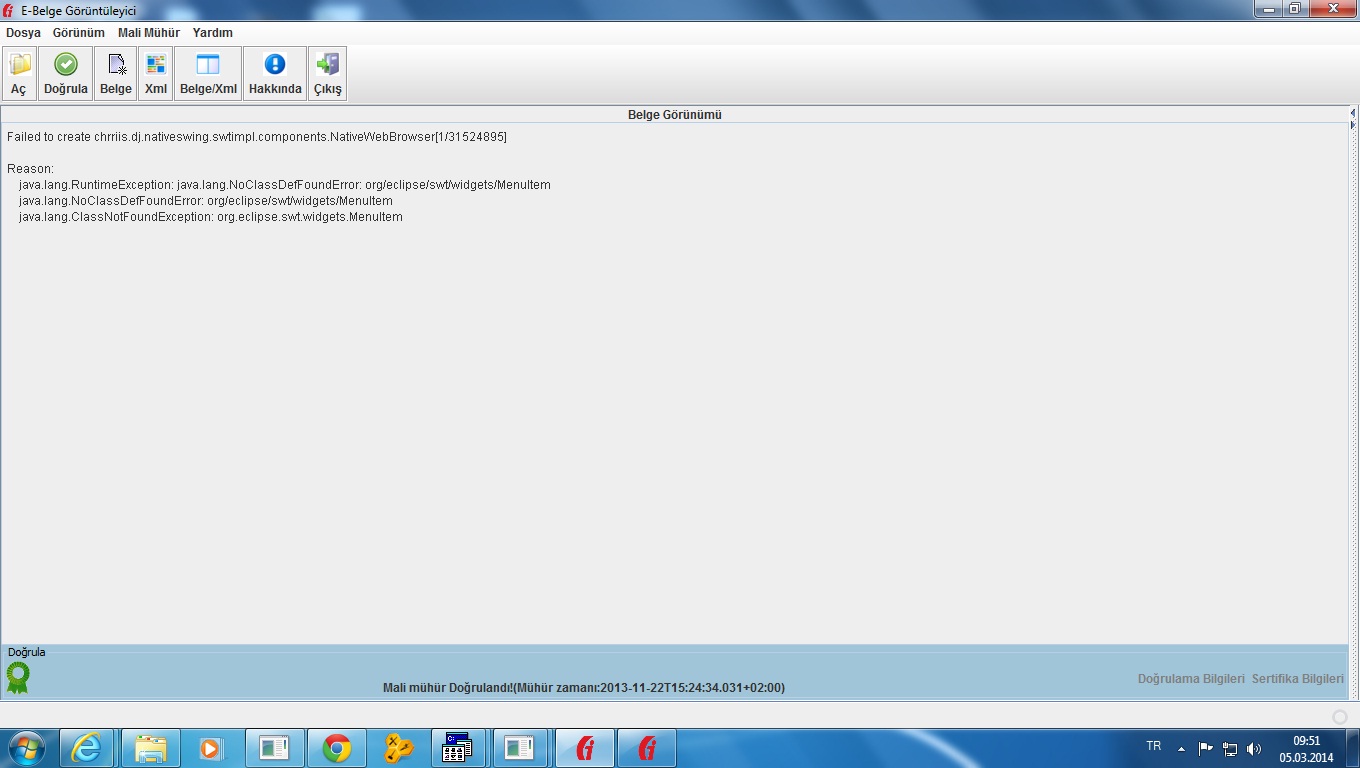Open the Dosya menu

(23, 33)
